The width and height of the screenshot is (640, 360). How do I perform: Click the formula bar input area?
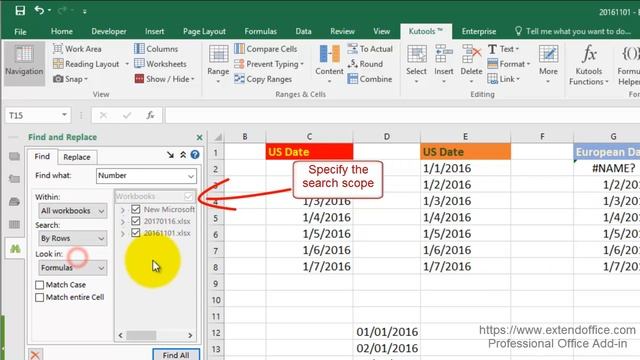pyautogui.click(x=402, y=116)
